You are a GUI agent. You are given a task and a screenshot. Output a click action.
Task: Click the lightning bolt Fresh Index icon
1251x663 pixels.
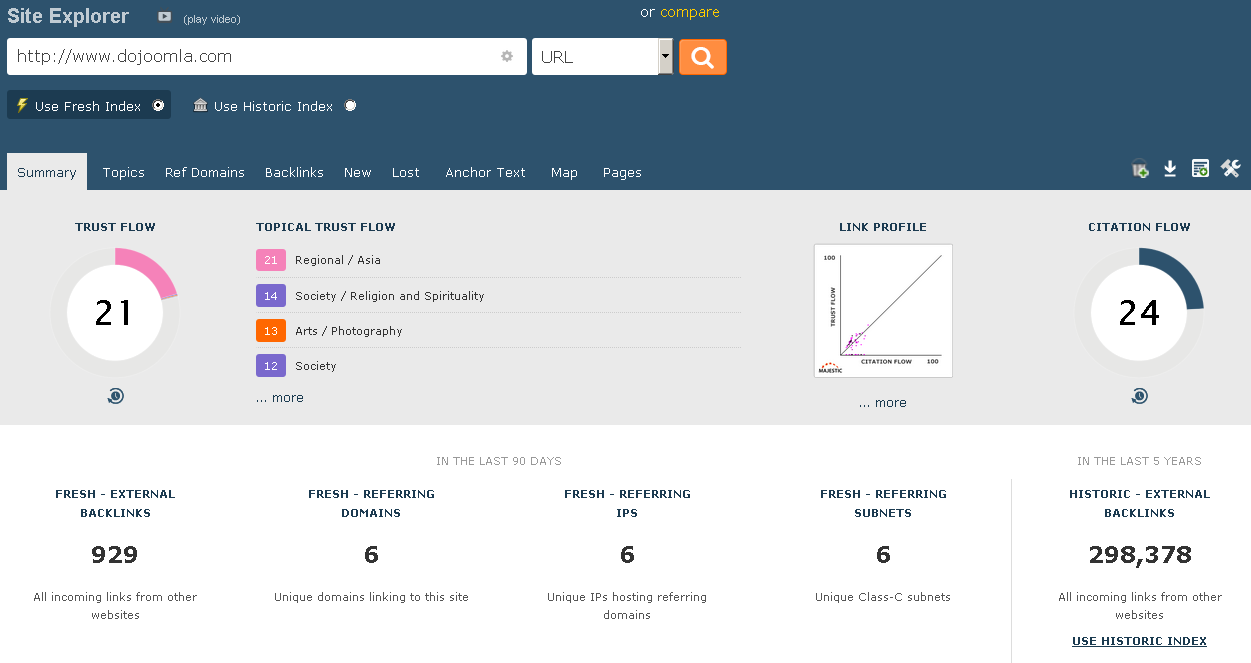click(22, 105)
